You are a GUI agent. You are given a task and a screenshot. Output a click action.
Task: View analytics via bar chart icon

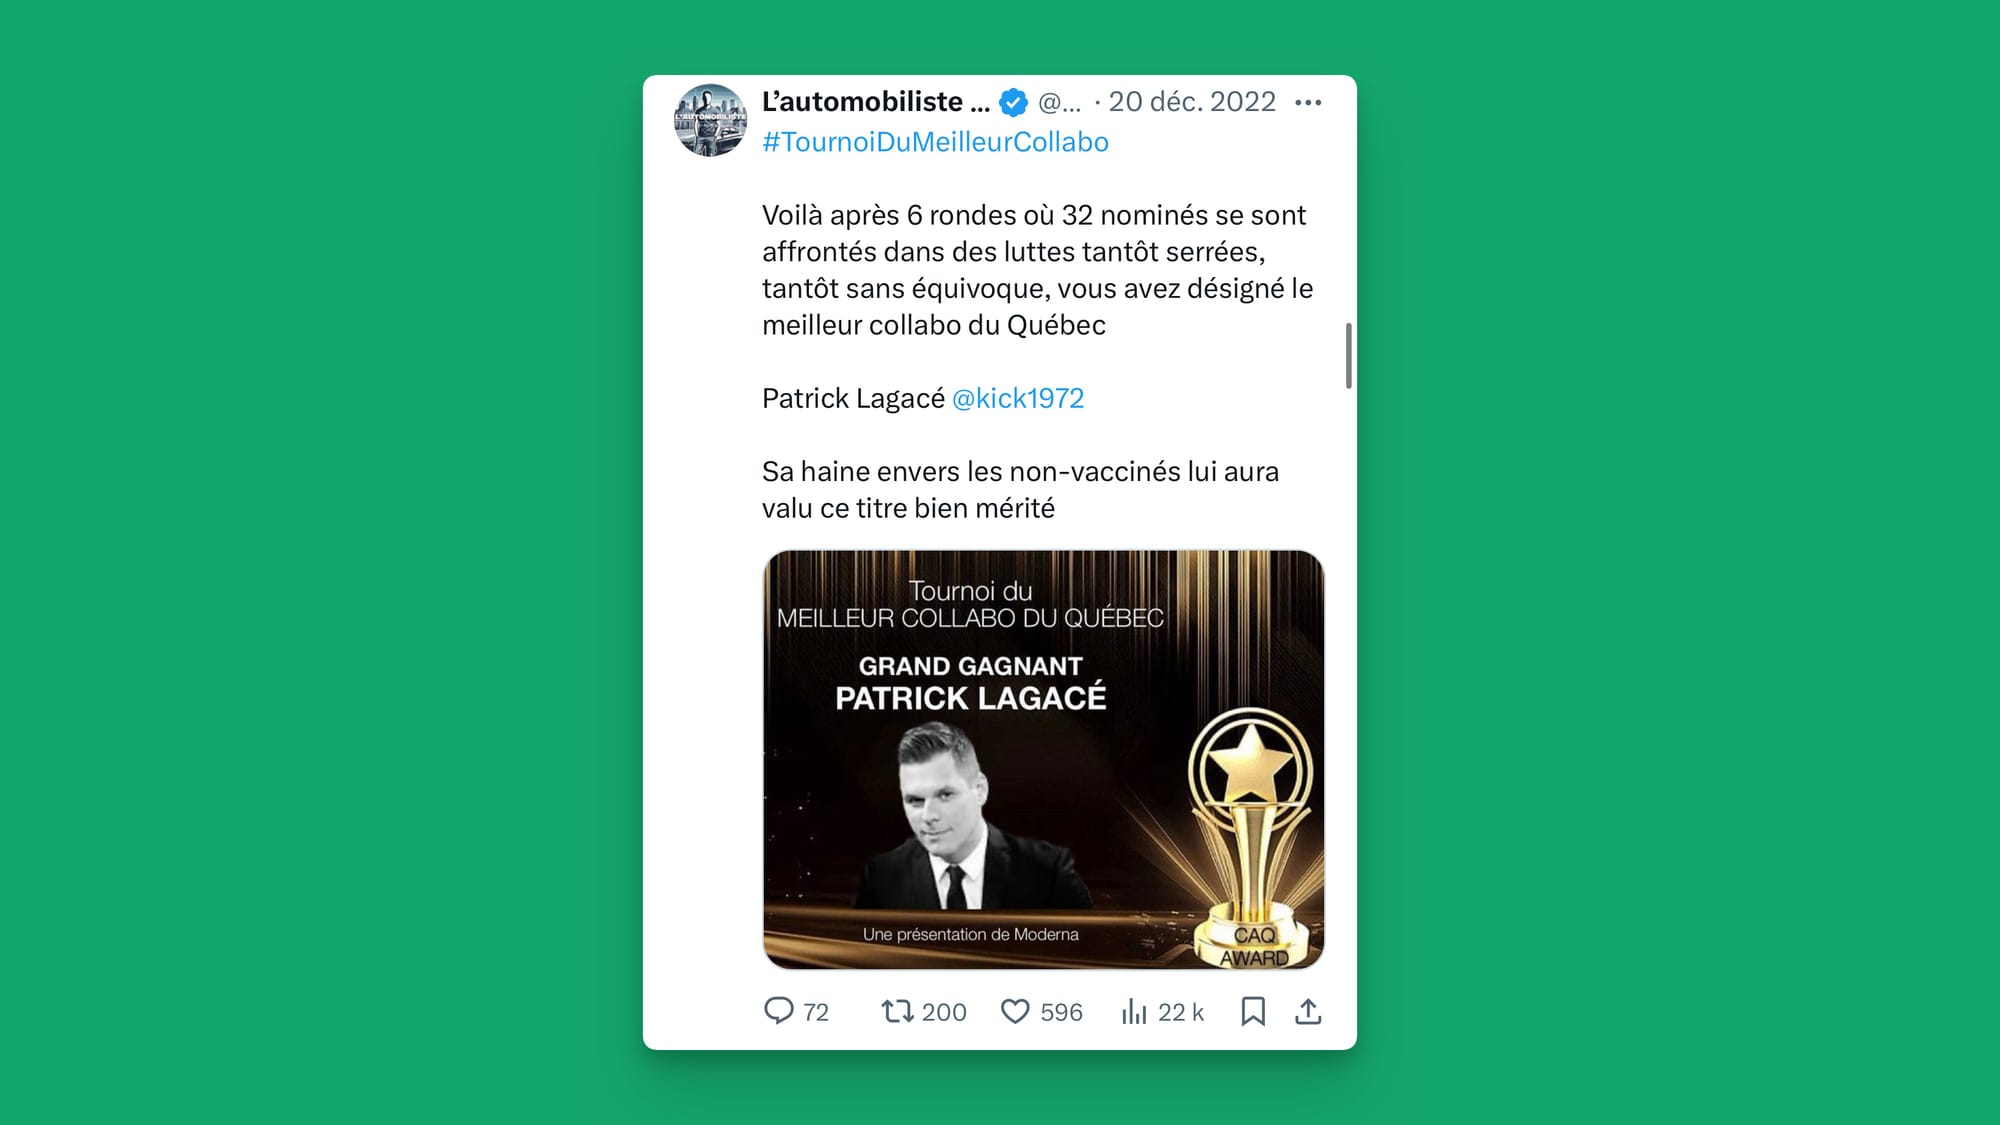tap(1134, 1011)
